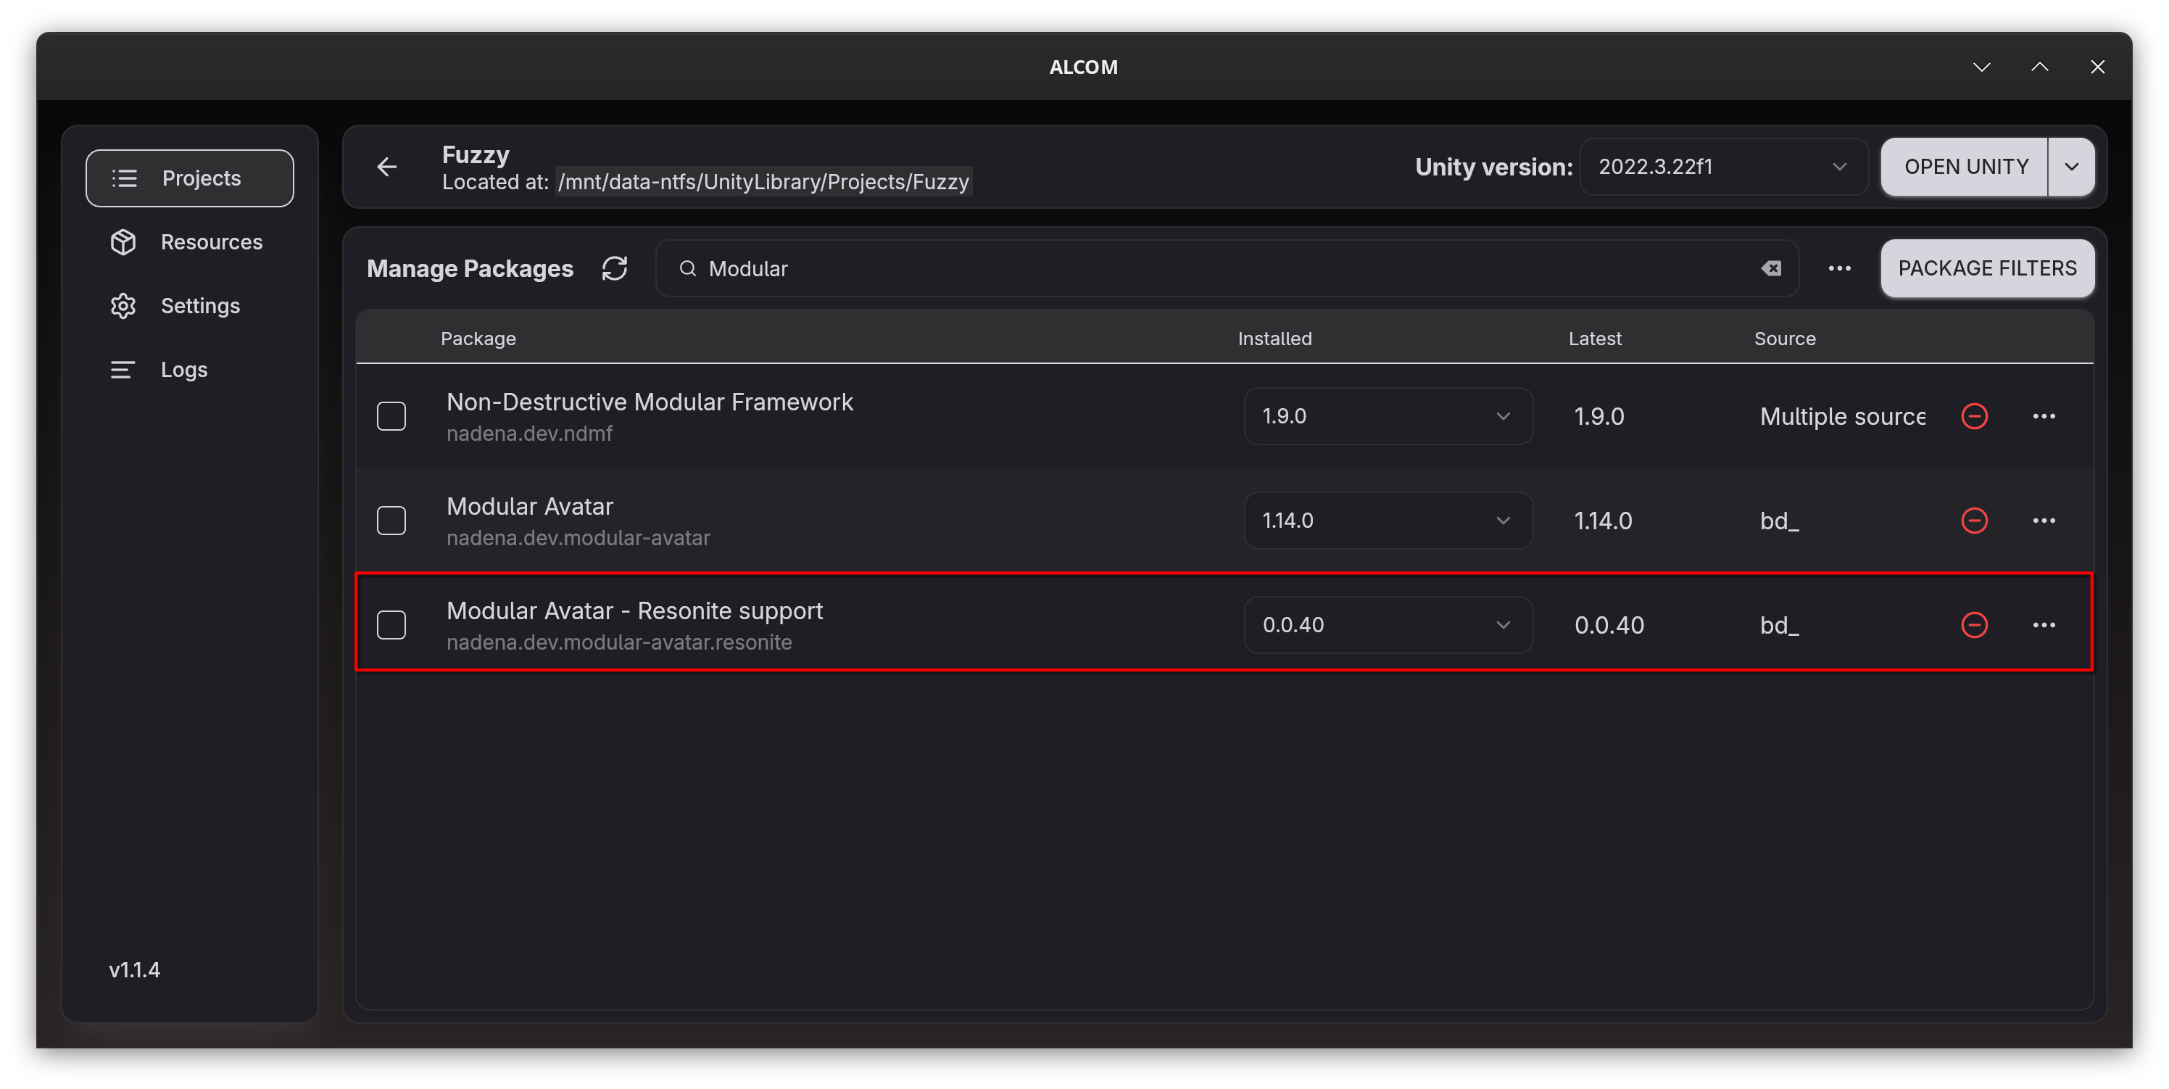The image size is (2169, 1089).
Task: Clear the Modular search query
Action: [x=1770, y=268]
